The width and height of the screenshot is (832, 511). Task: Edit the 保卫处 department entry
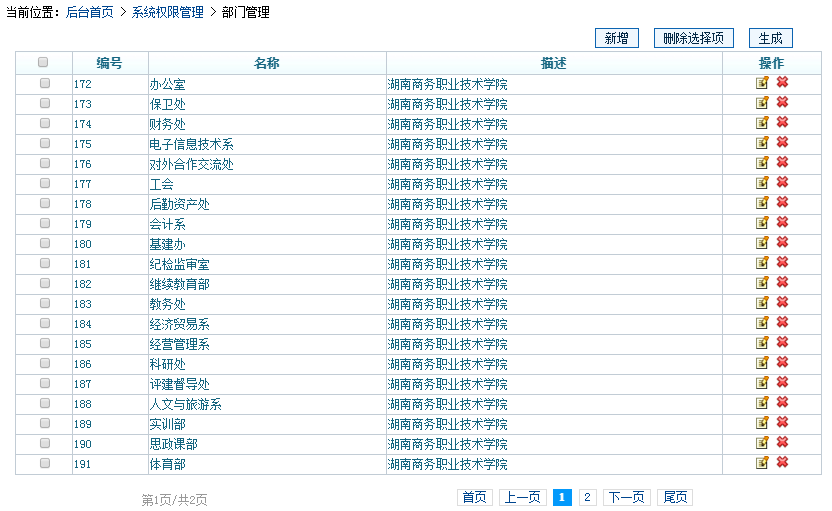[762, 103]
